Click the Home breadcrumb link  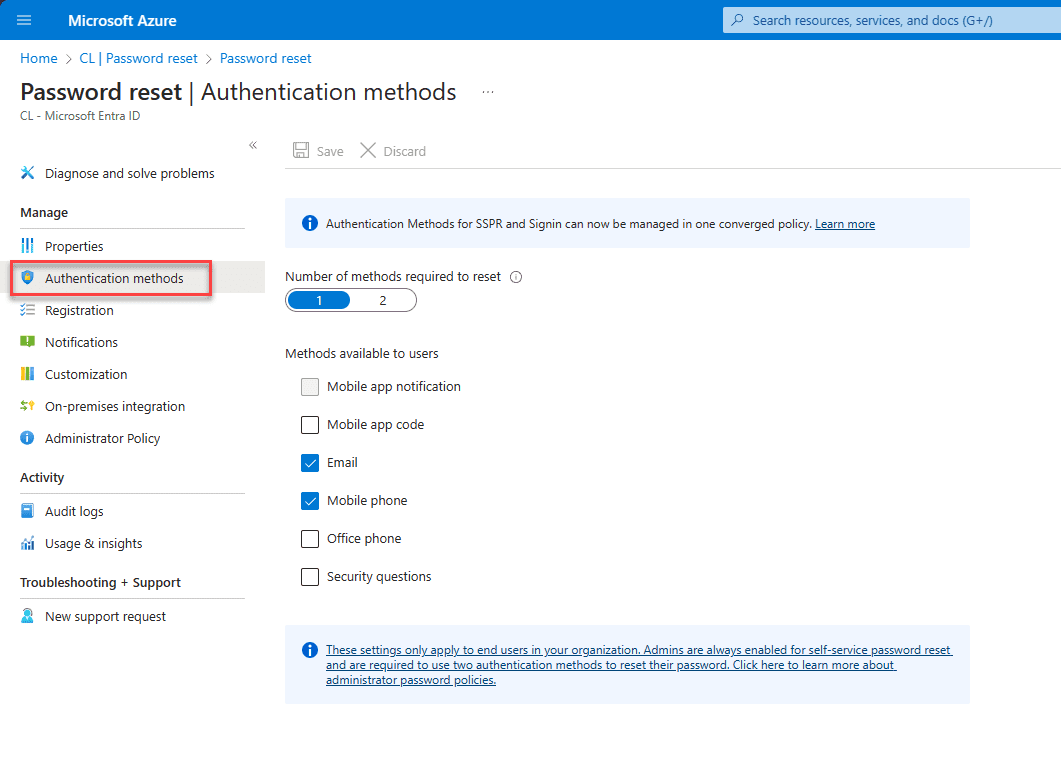[x=39, y=58]
